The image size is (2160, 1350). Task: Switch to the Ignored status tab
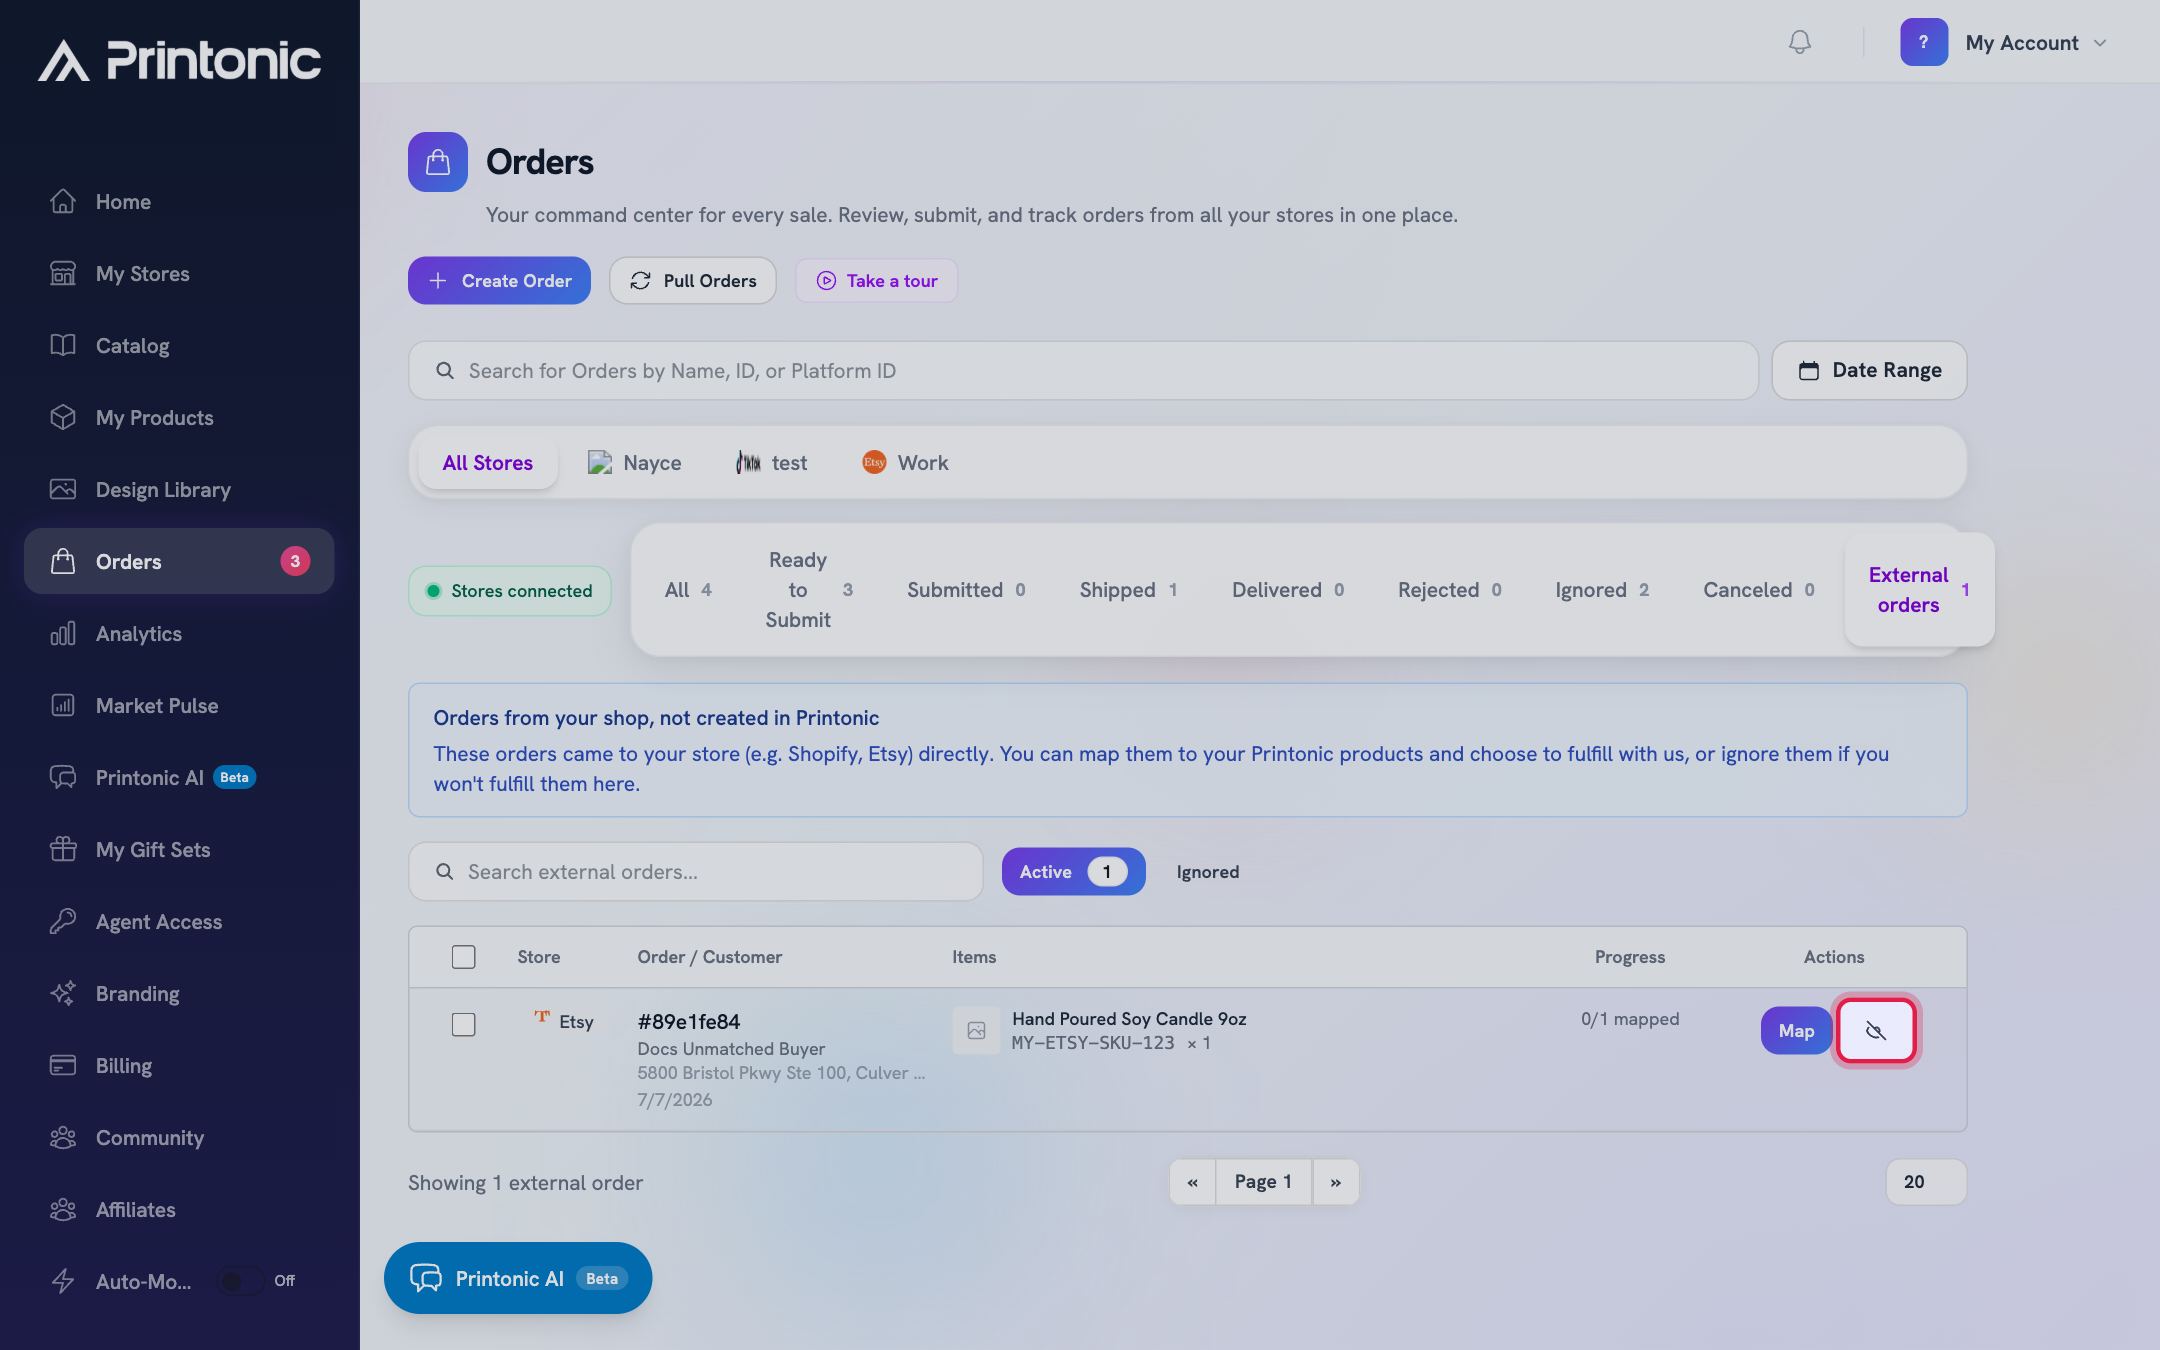[x=1602, y=590]
